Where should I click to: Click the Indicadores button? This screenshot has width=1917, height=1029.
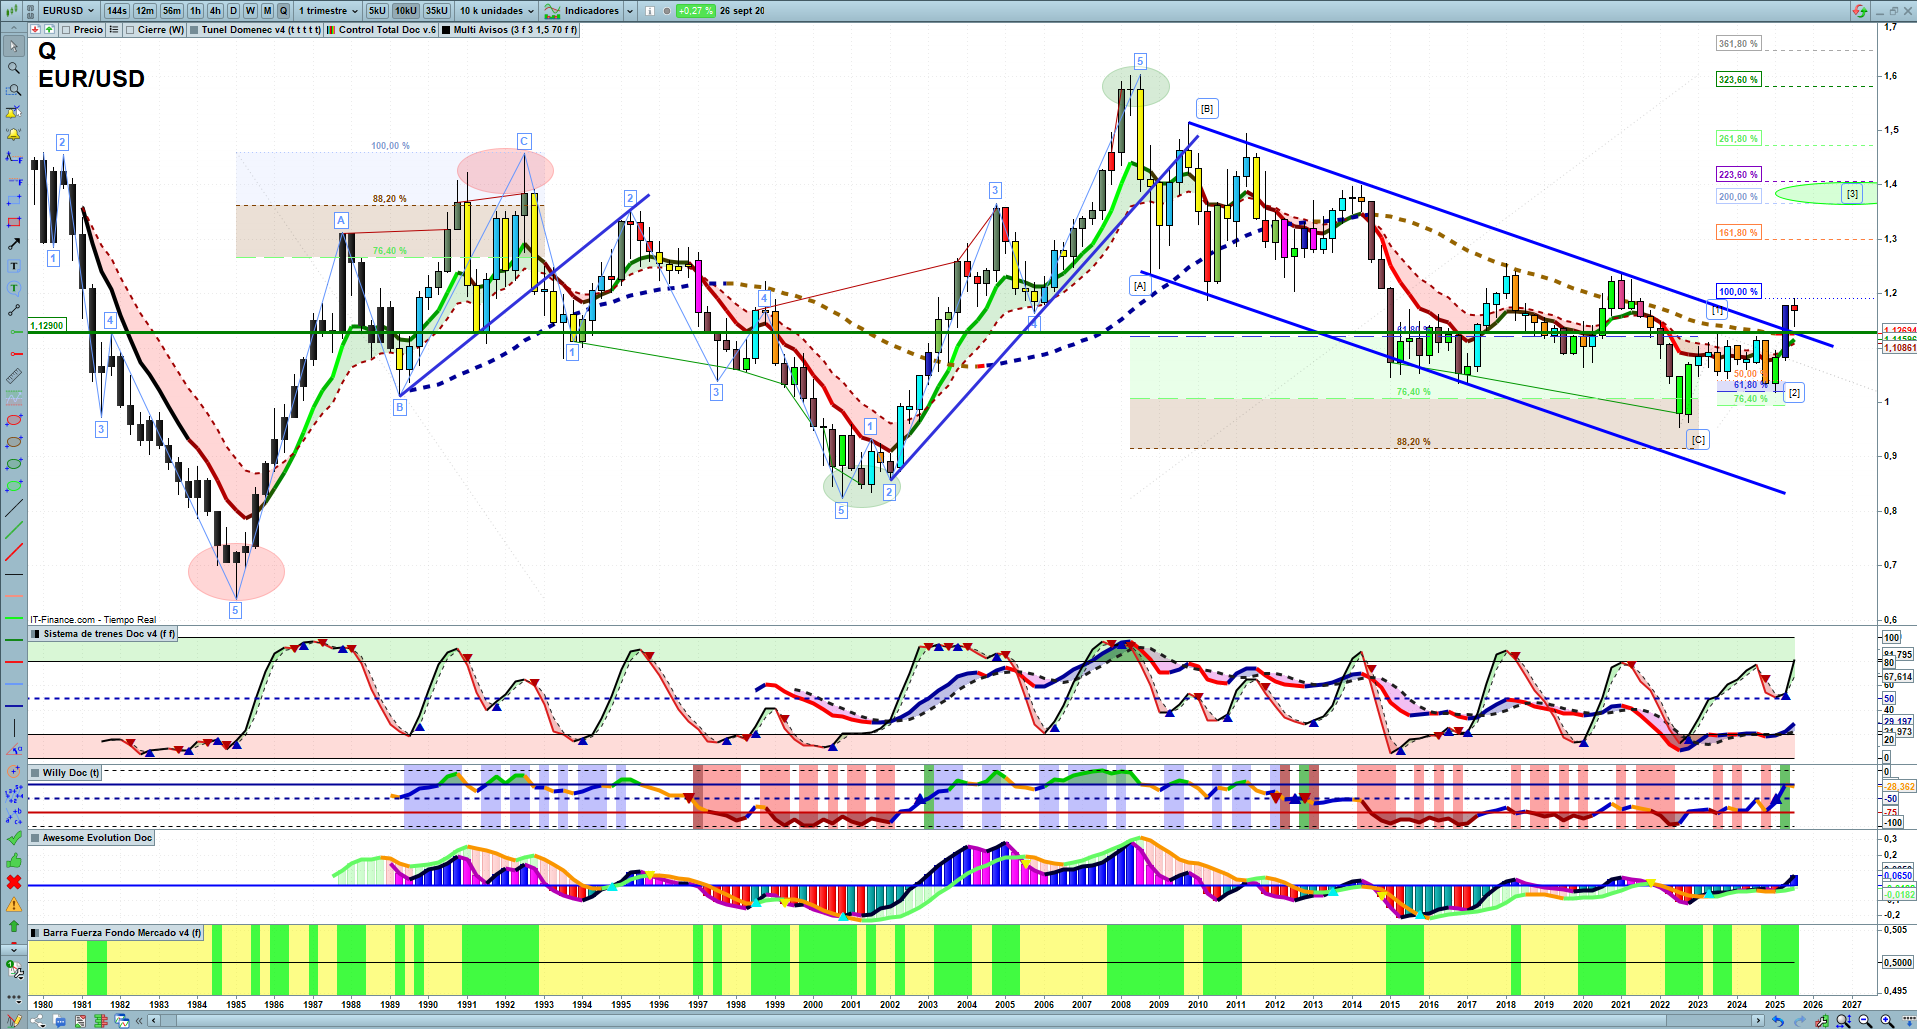(590, 11)
